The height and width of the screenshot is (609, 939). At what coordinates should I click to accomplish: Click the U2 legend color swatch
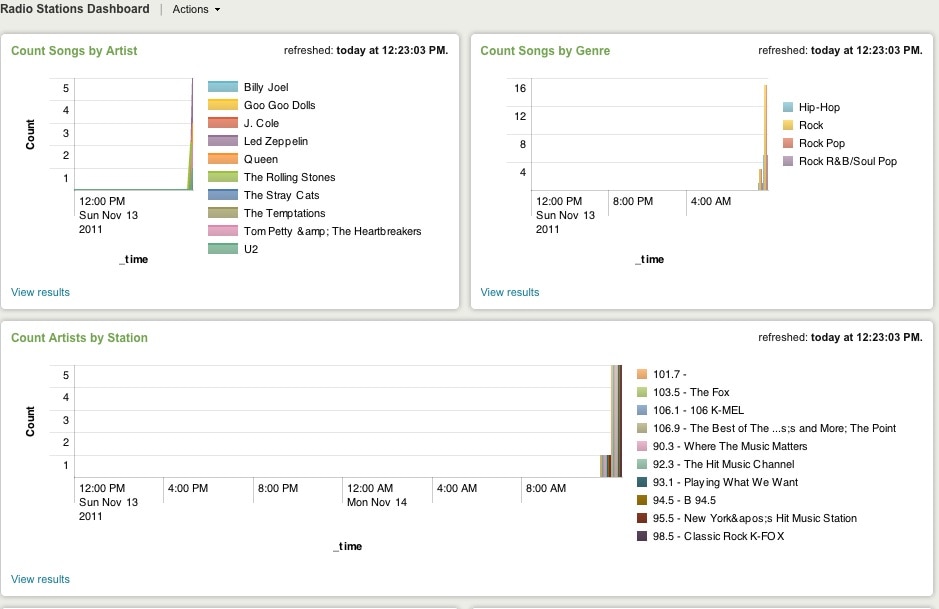click(x=222, y=249)
